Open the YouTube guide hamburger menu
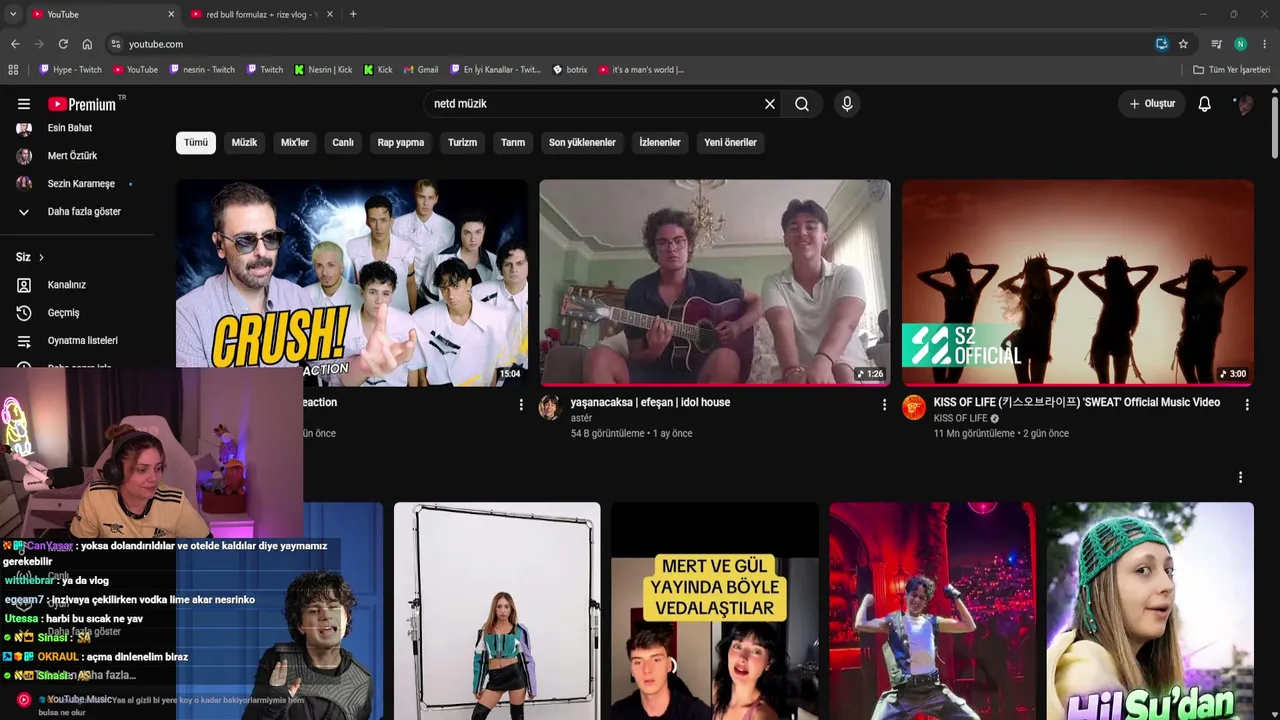The image size is (1280, 720). click(x=24, y=104)
